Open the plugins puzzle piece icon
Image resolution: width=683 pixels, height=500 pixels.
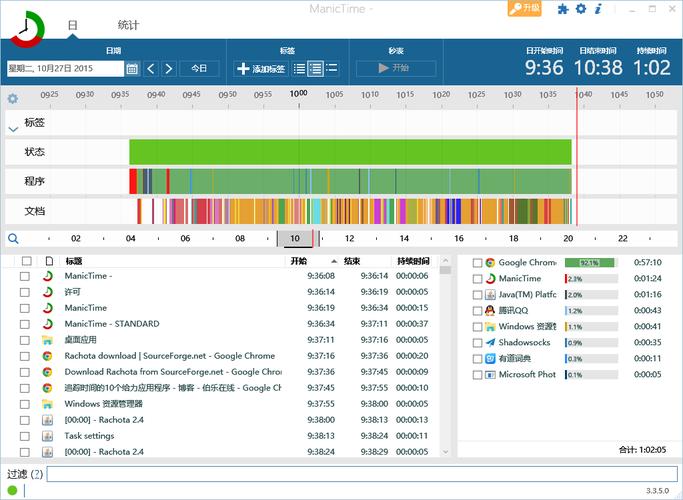[563, 9]
